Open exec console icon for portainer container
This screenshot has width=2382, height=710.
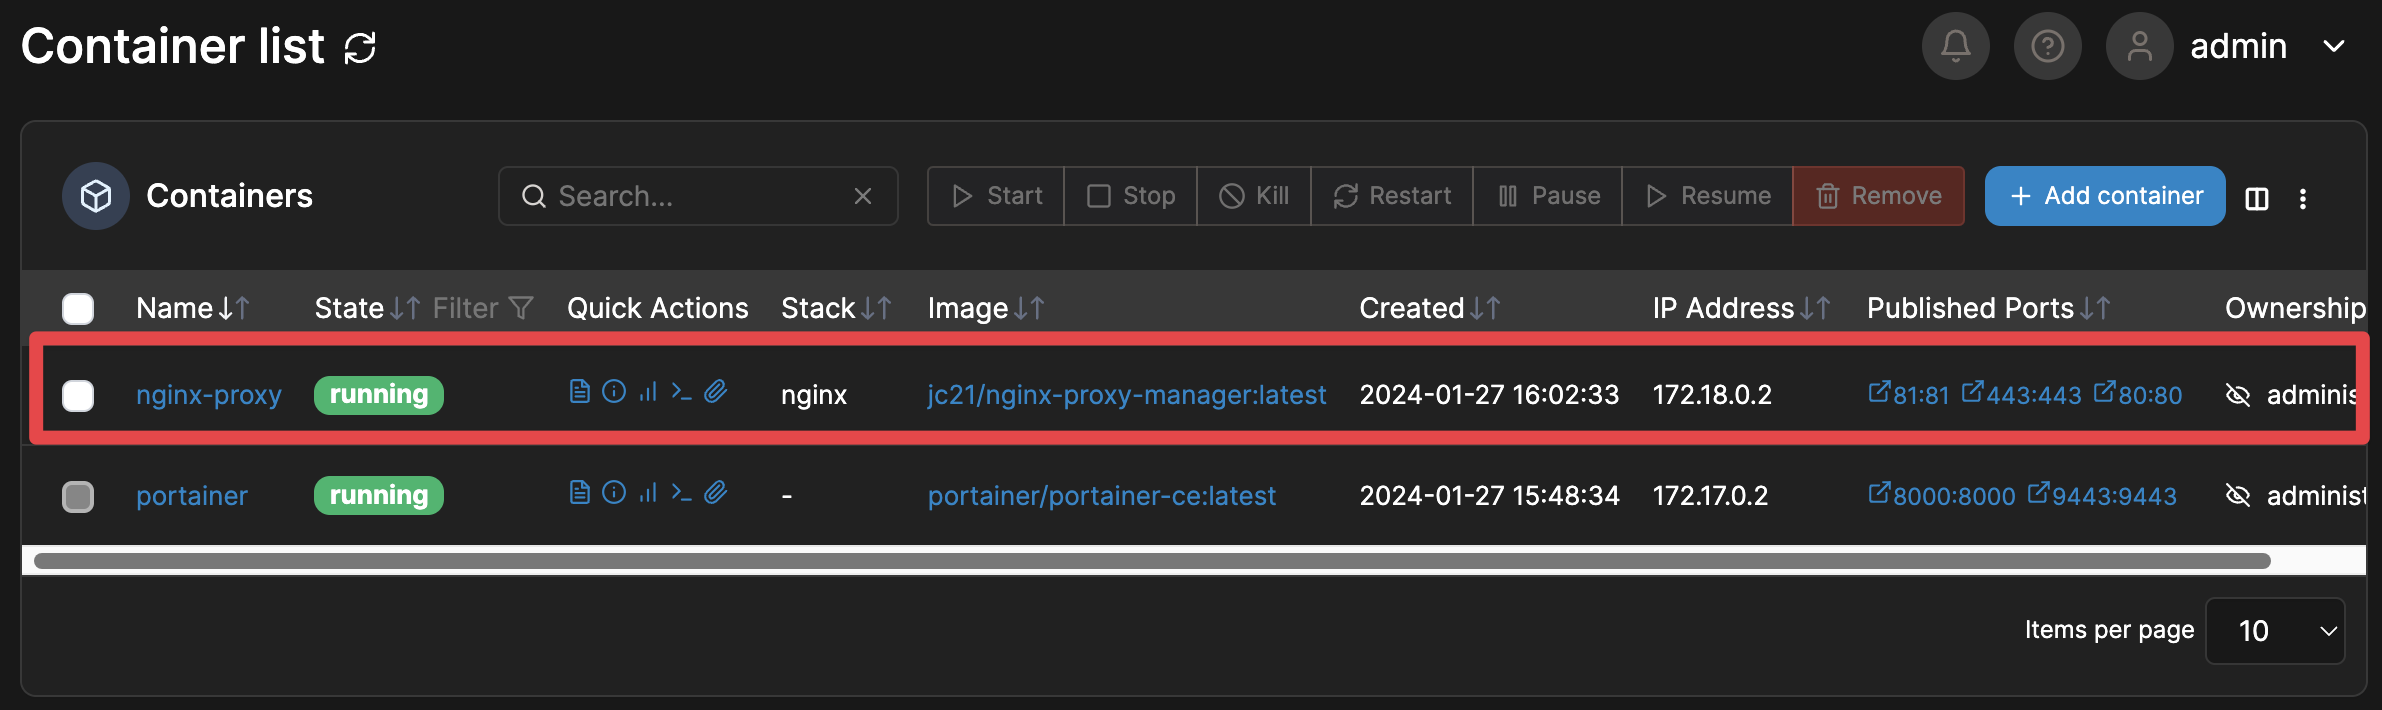pos(681,492)
